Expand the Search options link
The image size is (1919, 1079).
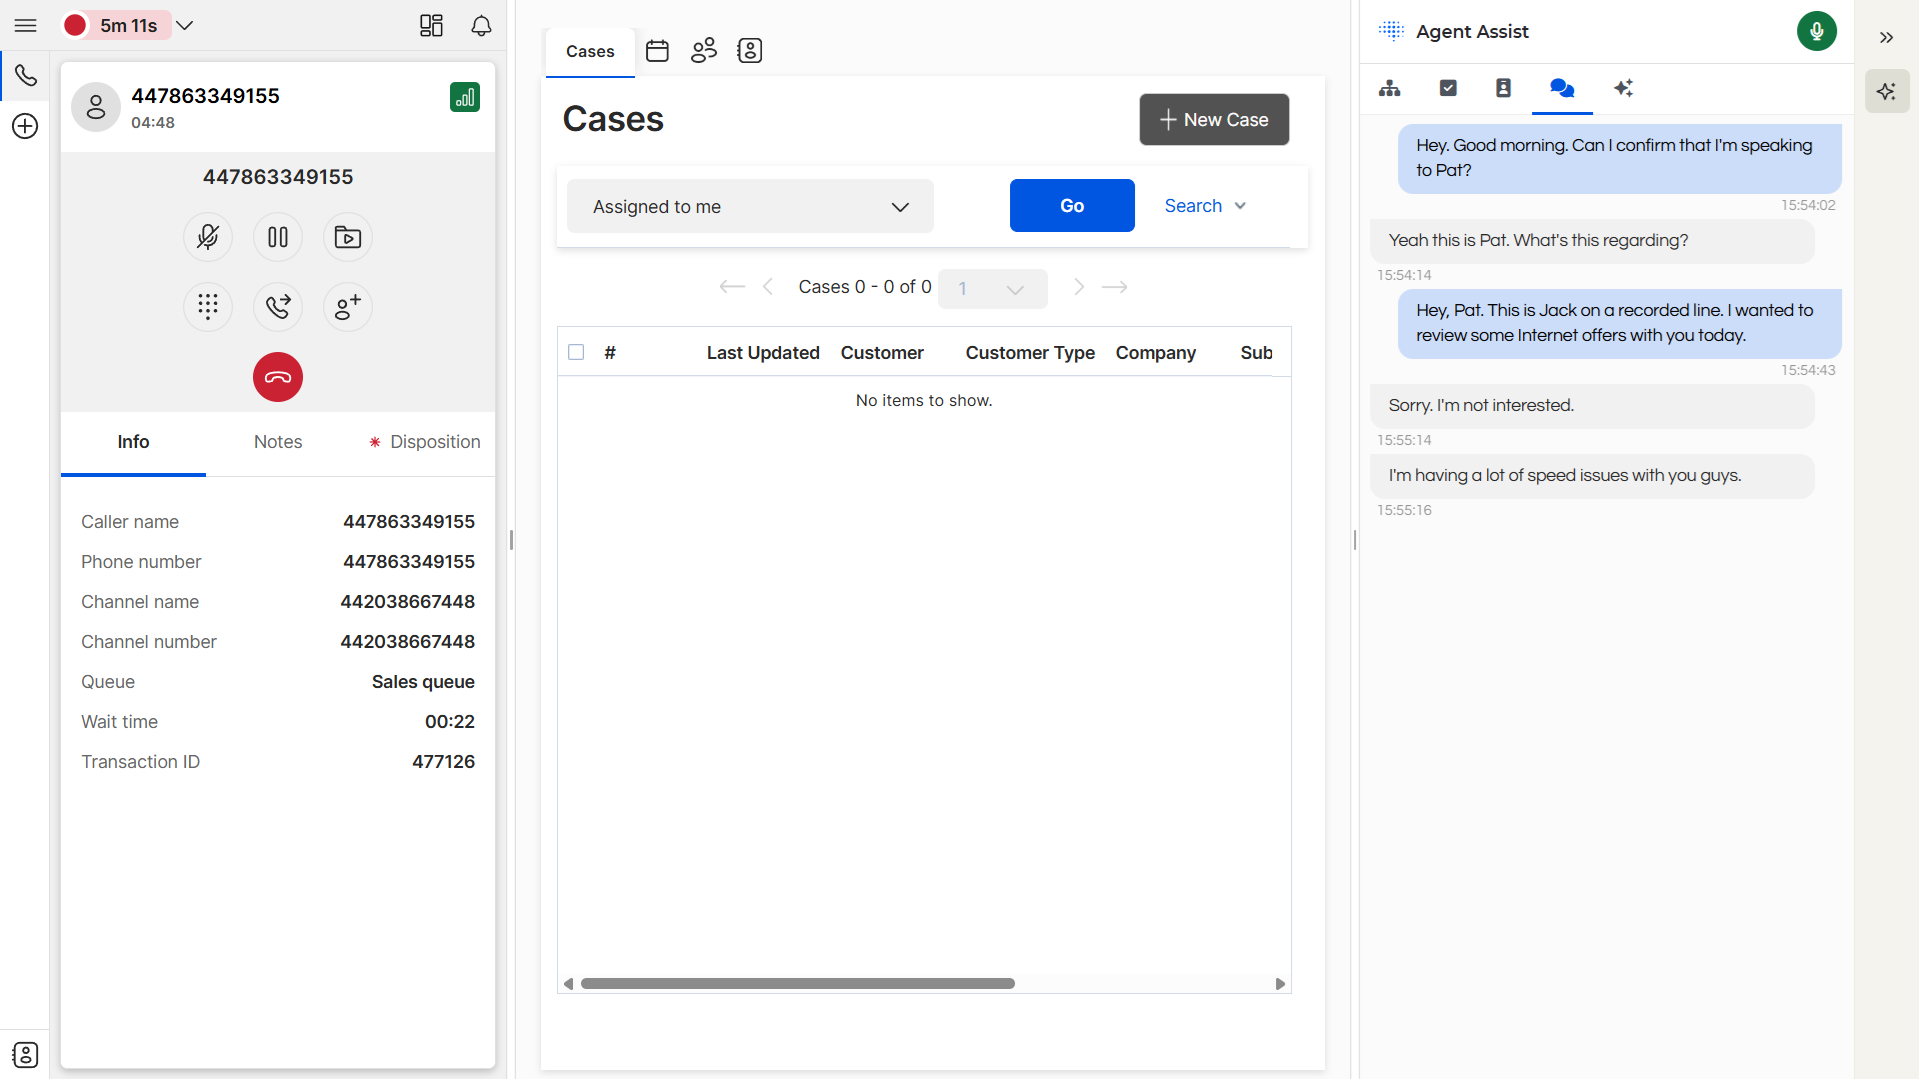tap(1206, 206)
